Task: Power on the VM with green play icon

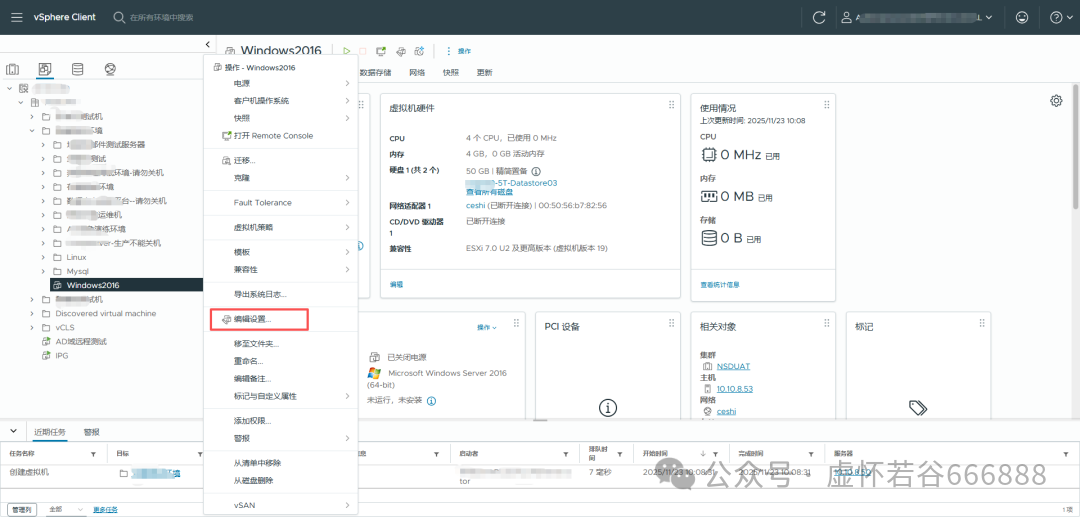Action: pos(346,51)
